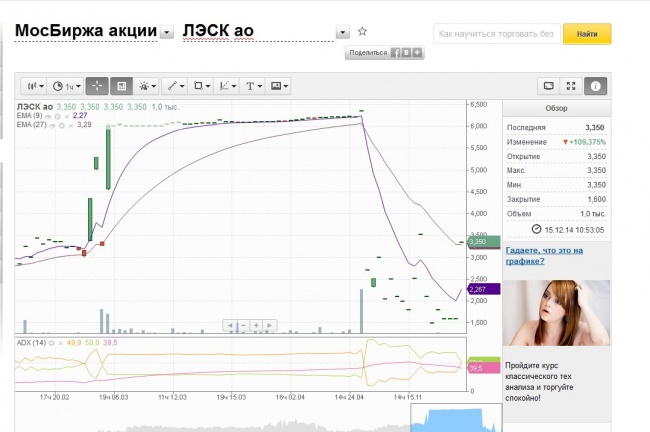
Task: Open the 1ч timeframe dropdown
Action: click(x=66, y=86)
